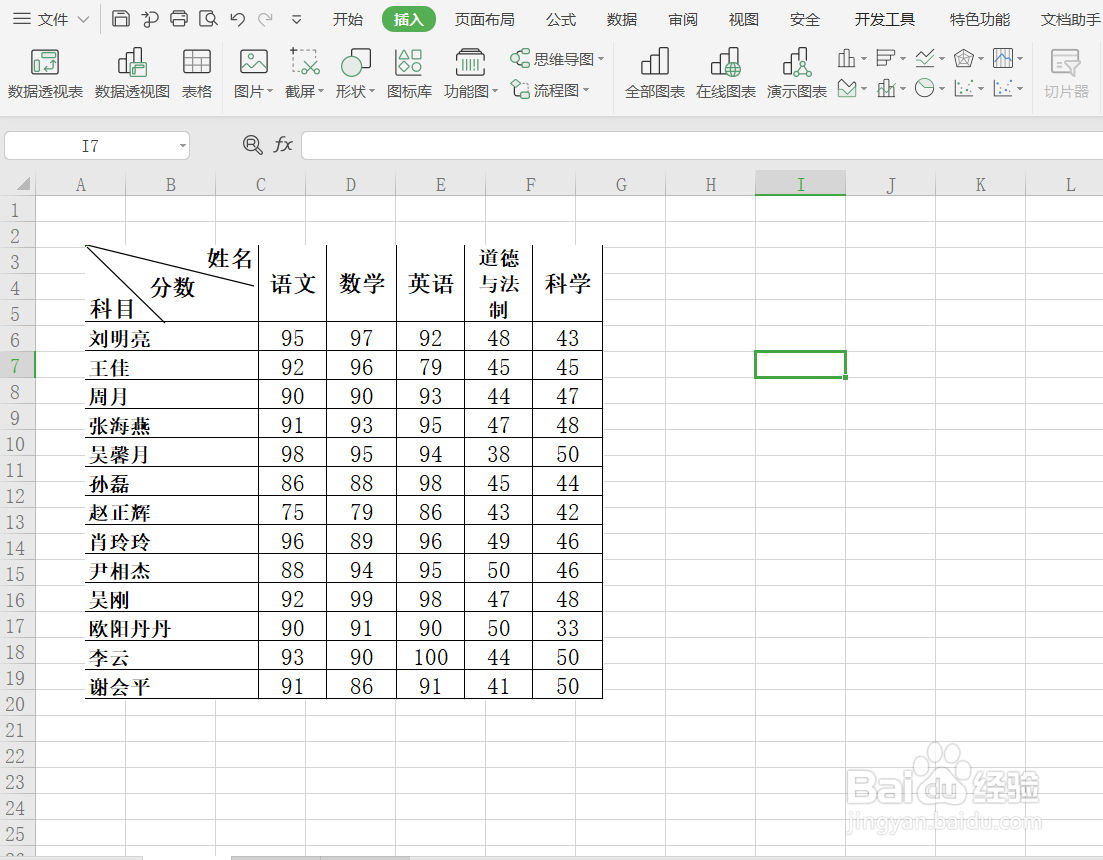Redo the last undone action

click(265, 19)
